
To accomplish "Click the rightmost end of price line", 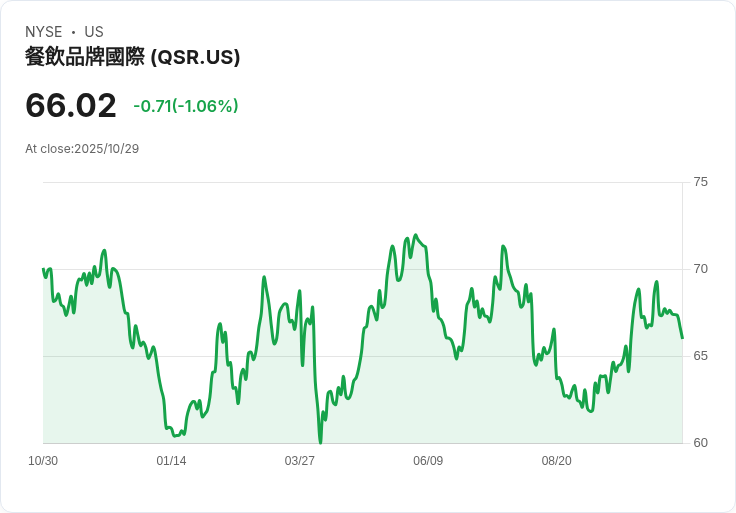I will coord(682,337).
